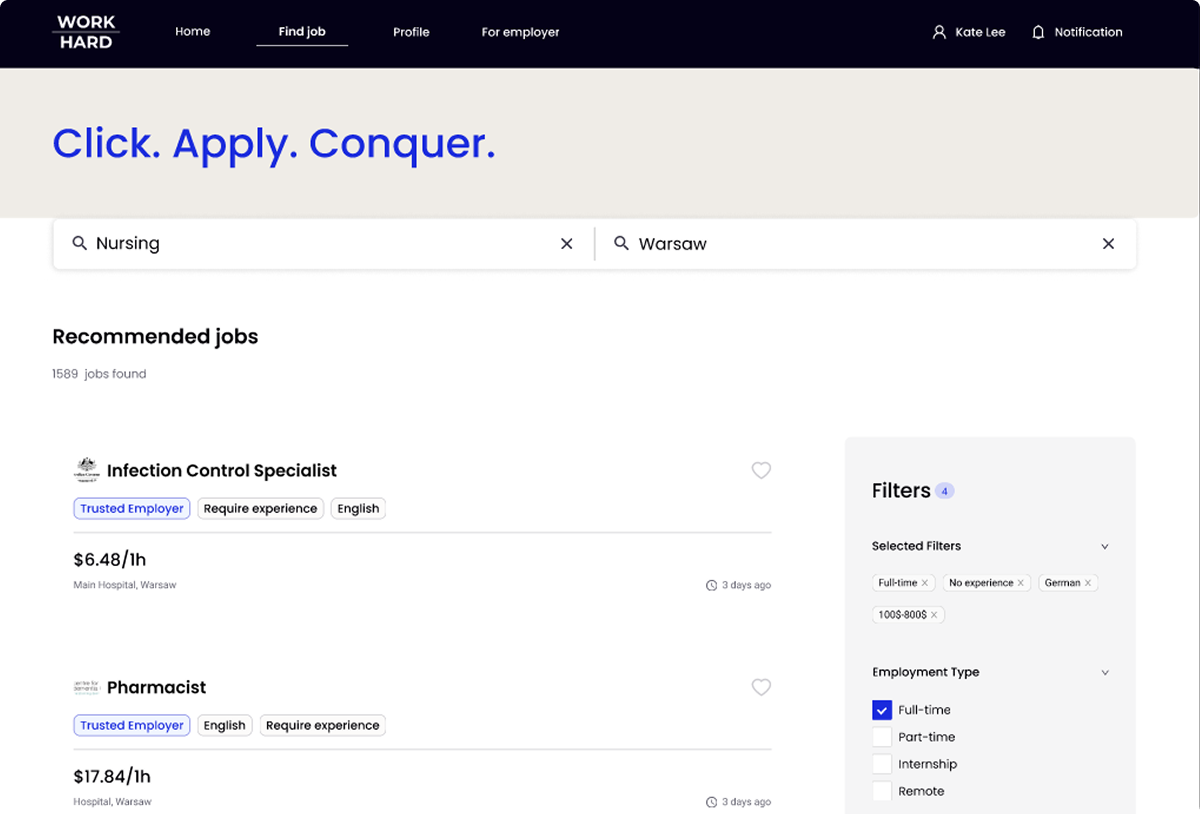Click the WORK HARD logo
Screen dimensions: 1200x814
86,32
